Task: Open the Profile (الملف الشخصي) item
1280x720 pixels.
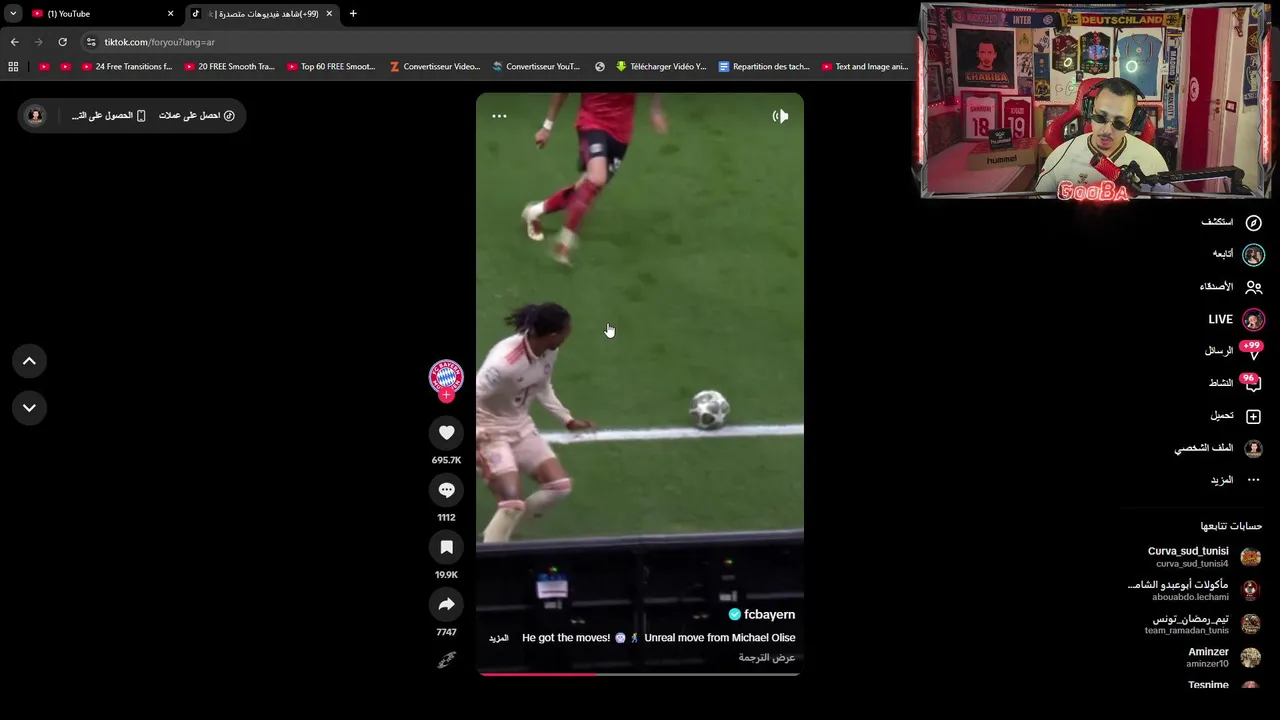Action: click(1219, 448)
